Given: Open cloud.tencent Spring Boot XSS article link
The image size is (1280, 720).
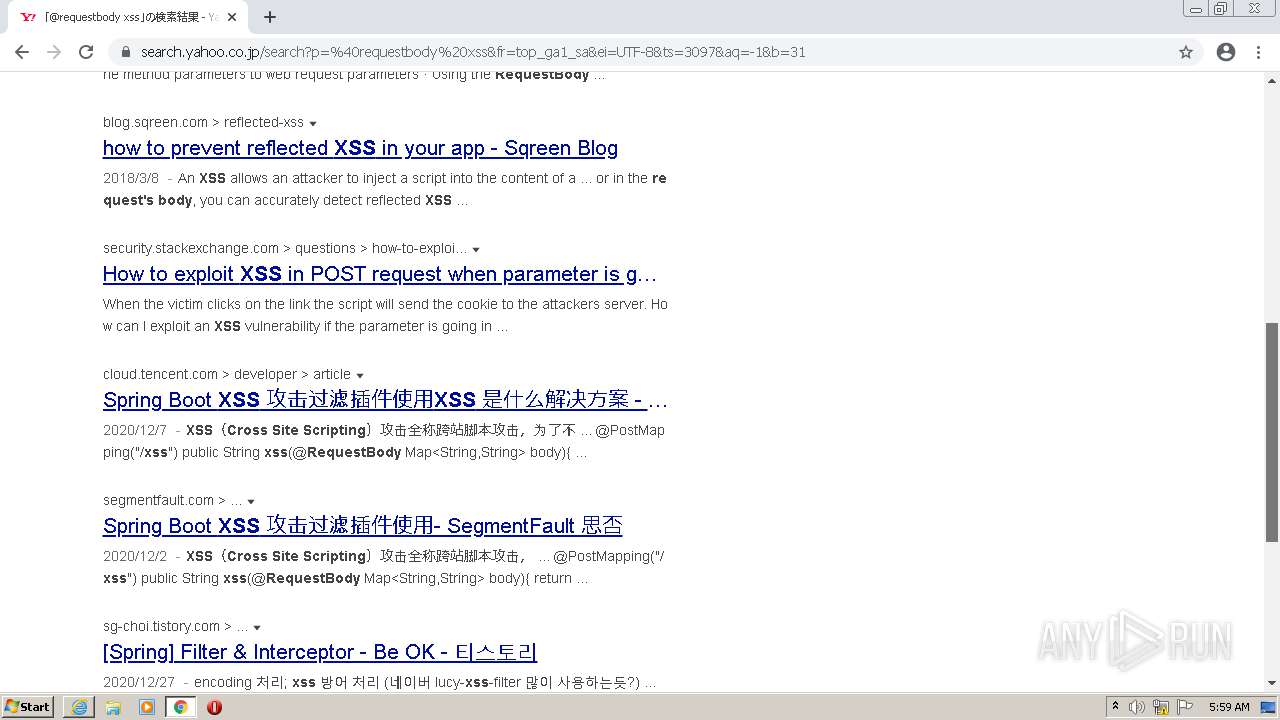Looking at the screenshot, I should [x=385, y=400].
